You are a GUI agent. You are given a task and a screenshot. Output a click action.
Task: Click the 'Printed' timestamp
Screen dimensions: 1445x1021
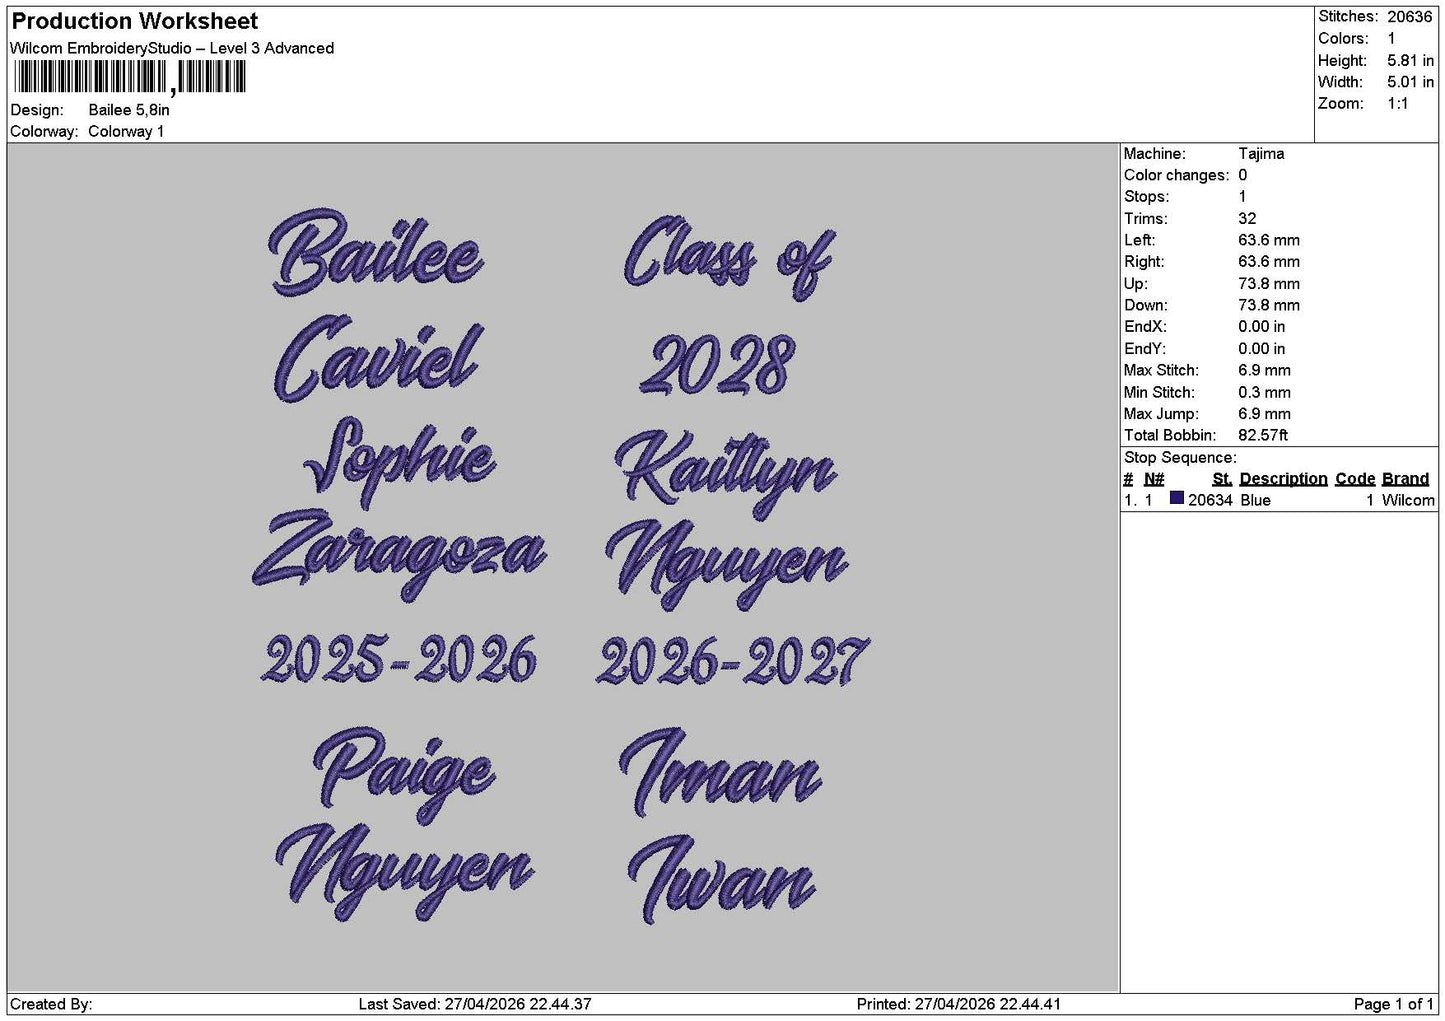pos(959,1004)
